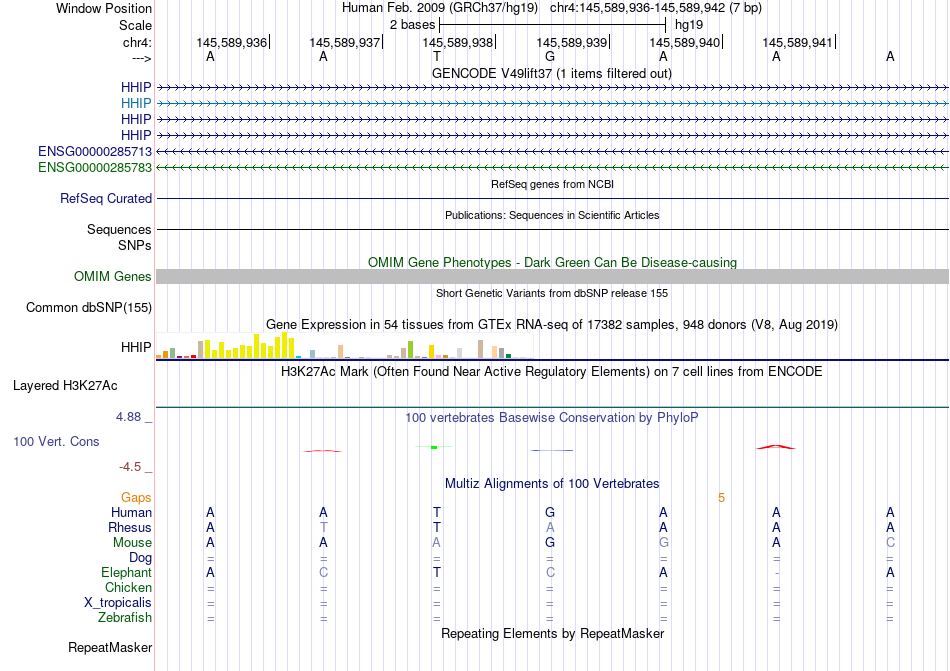Click the 'RefSeq genes from NCBI' track title
Image resolution: width=950 pixels, height=671 pixels.
[x=552, y=184]
